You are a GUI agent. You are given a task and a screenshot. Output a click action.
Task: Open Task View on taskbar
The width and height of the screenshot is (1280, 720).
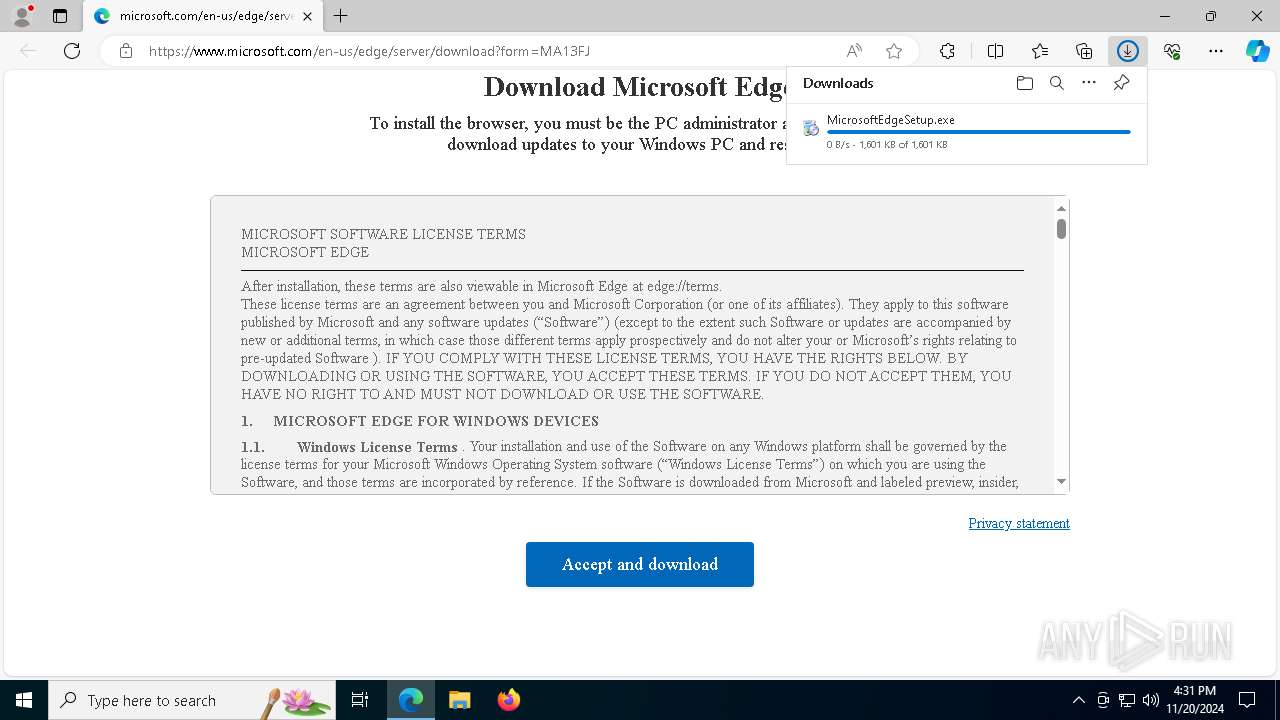coord(360,700)
